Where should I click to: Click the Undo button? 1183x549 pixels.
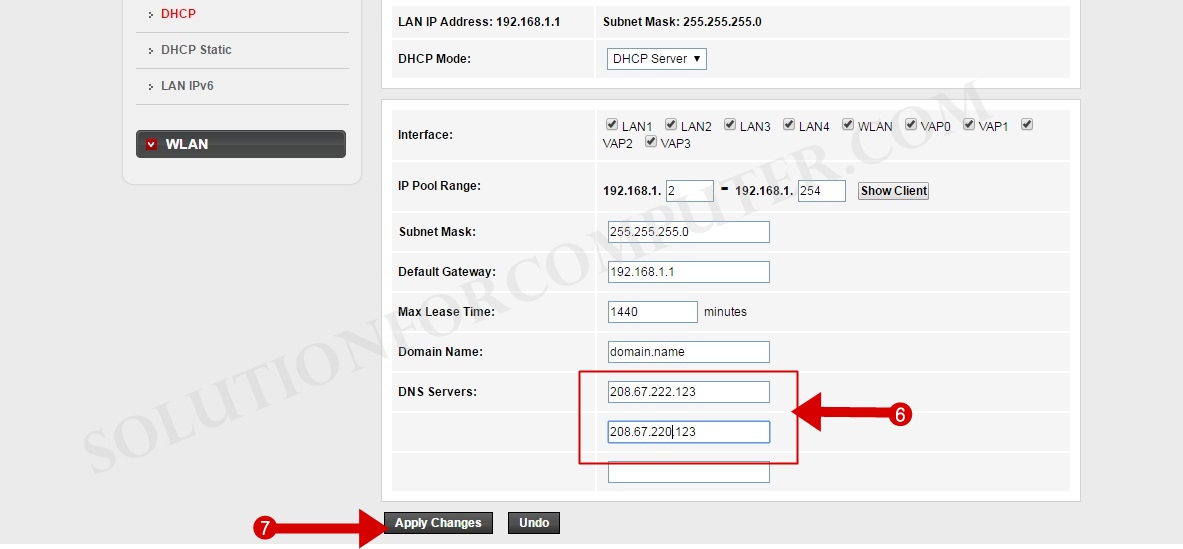533,523
